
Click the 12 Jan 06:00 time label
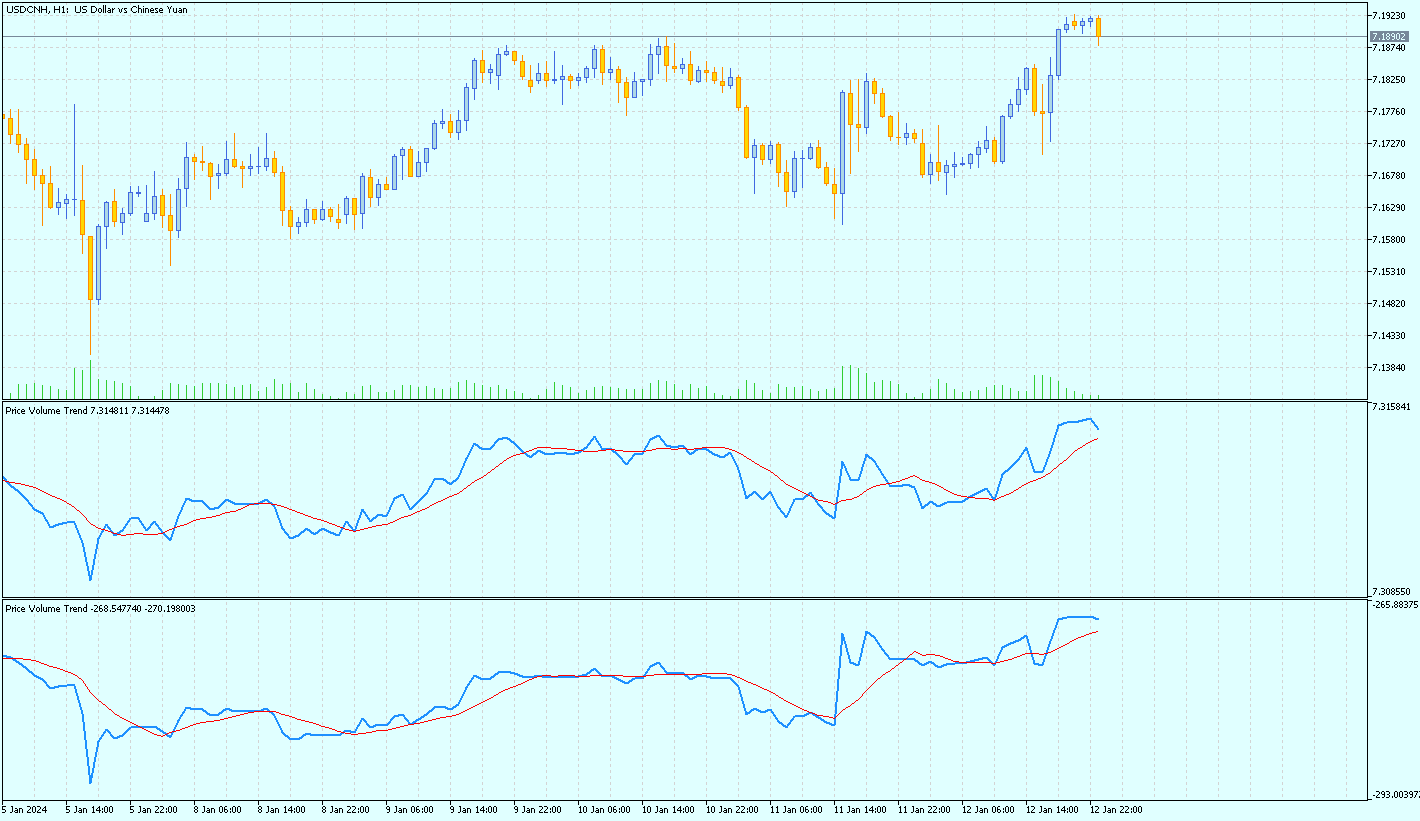click(x=988, y=809)
